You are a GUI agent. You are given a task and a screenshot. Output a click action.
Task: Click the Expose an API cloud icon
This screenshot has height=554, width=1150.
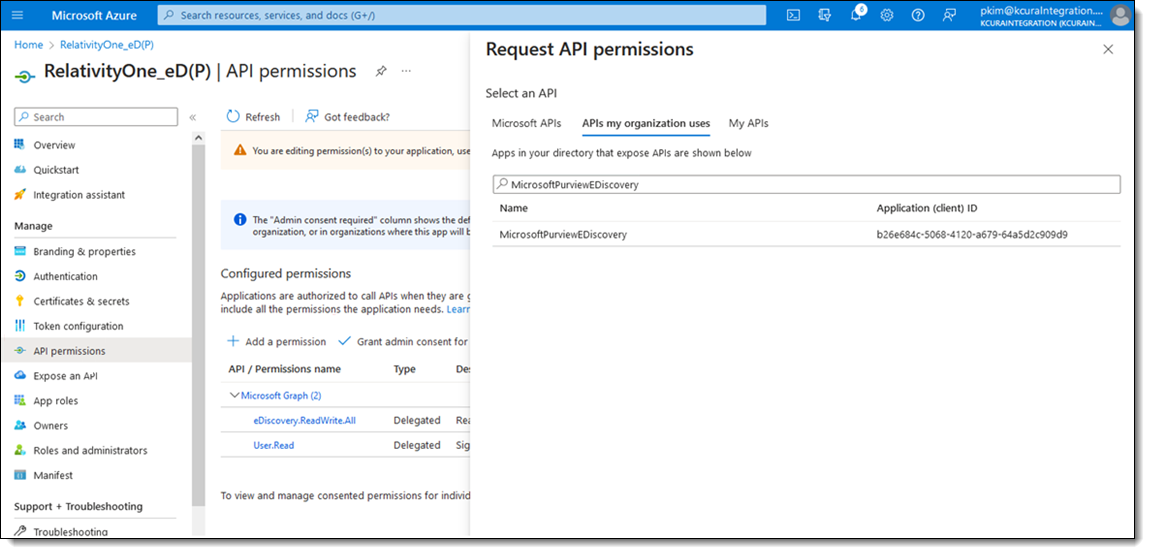tap(21, 376)
